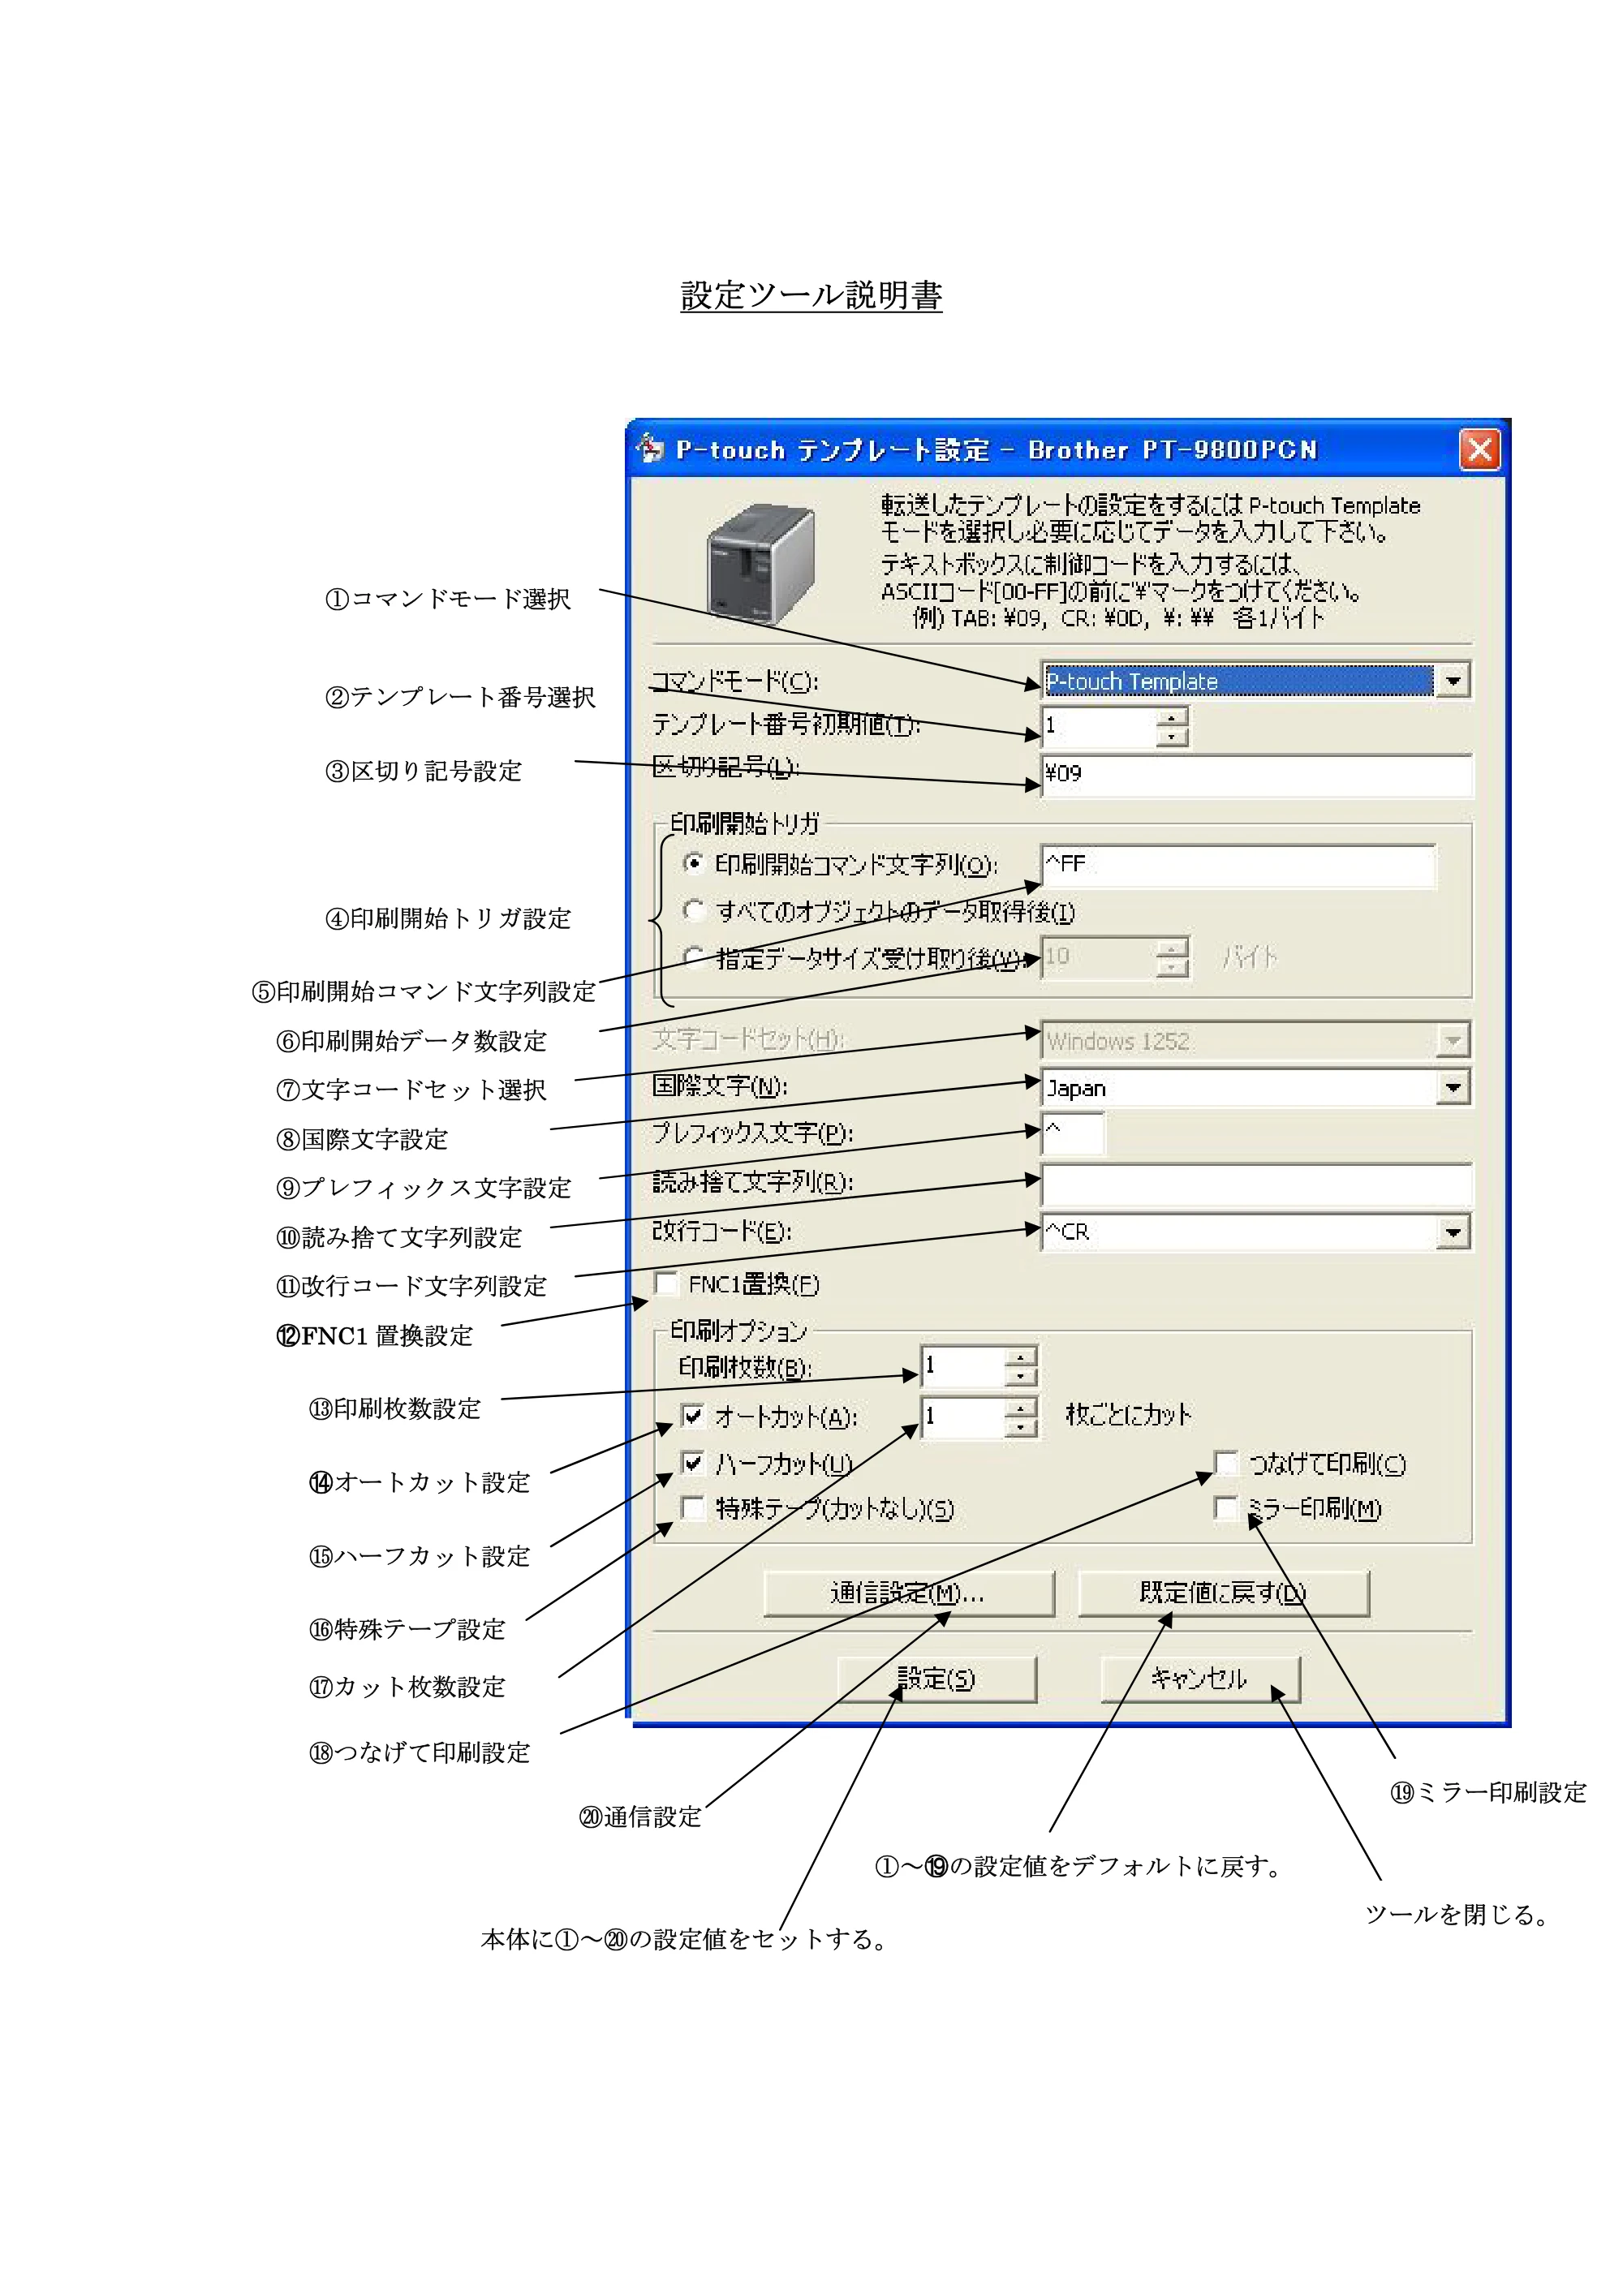Increase 印刷枚数 with the up arrow

coord(1020,1357)
